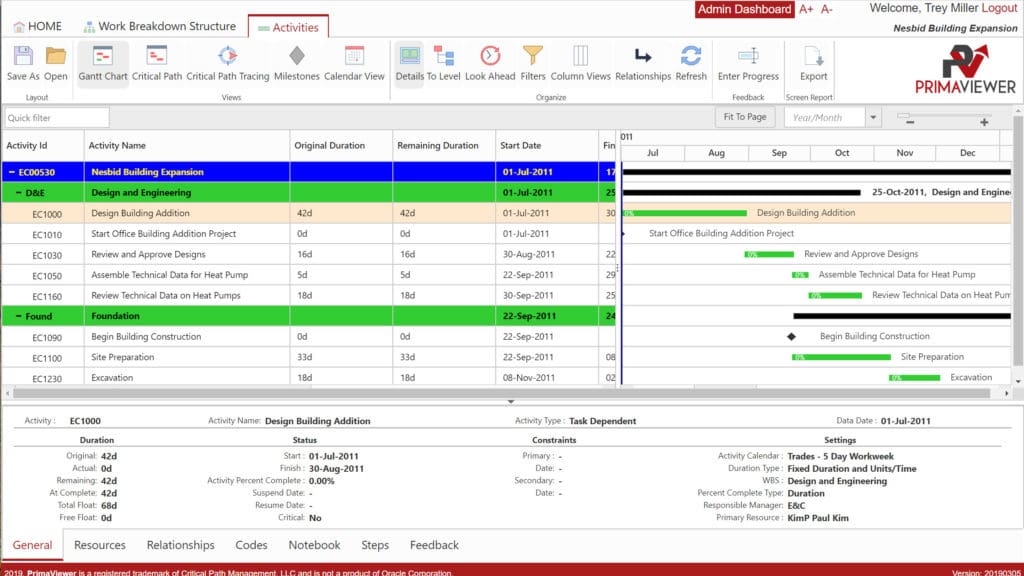The height and width of the screenshot is (576, 1024).
Task: Open the Notebook tab at bottom
Action: point(314,545)
